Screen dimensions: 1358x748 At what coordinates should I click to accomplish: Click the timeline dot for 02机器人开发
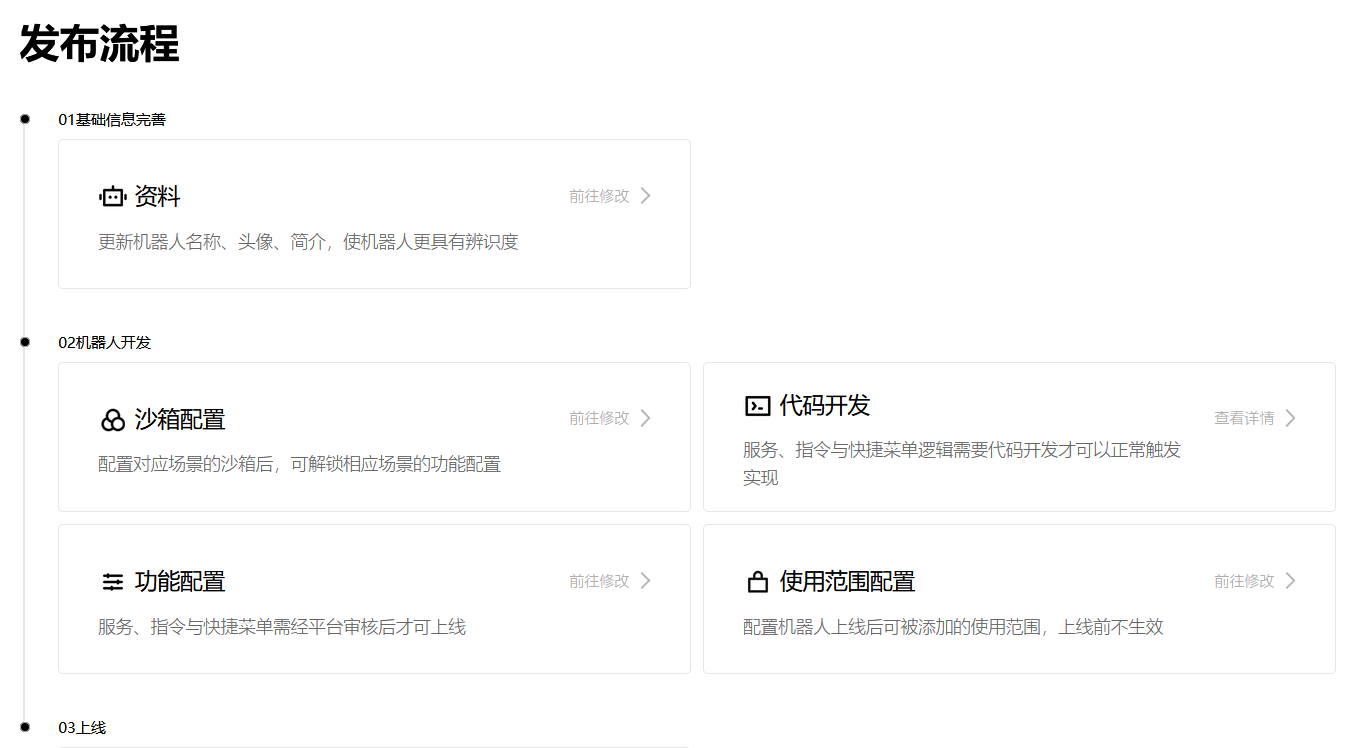pyautogui.click(x=25, y=342)
